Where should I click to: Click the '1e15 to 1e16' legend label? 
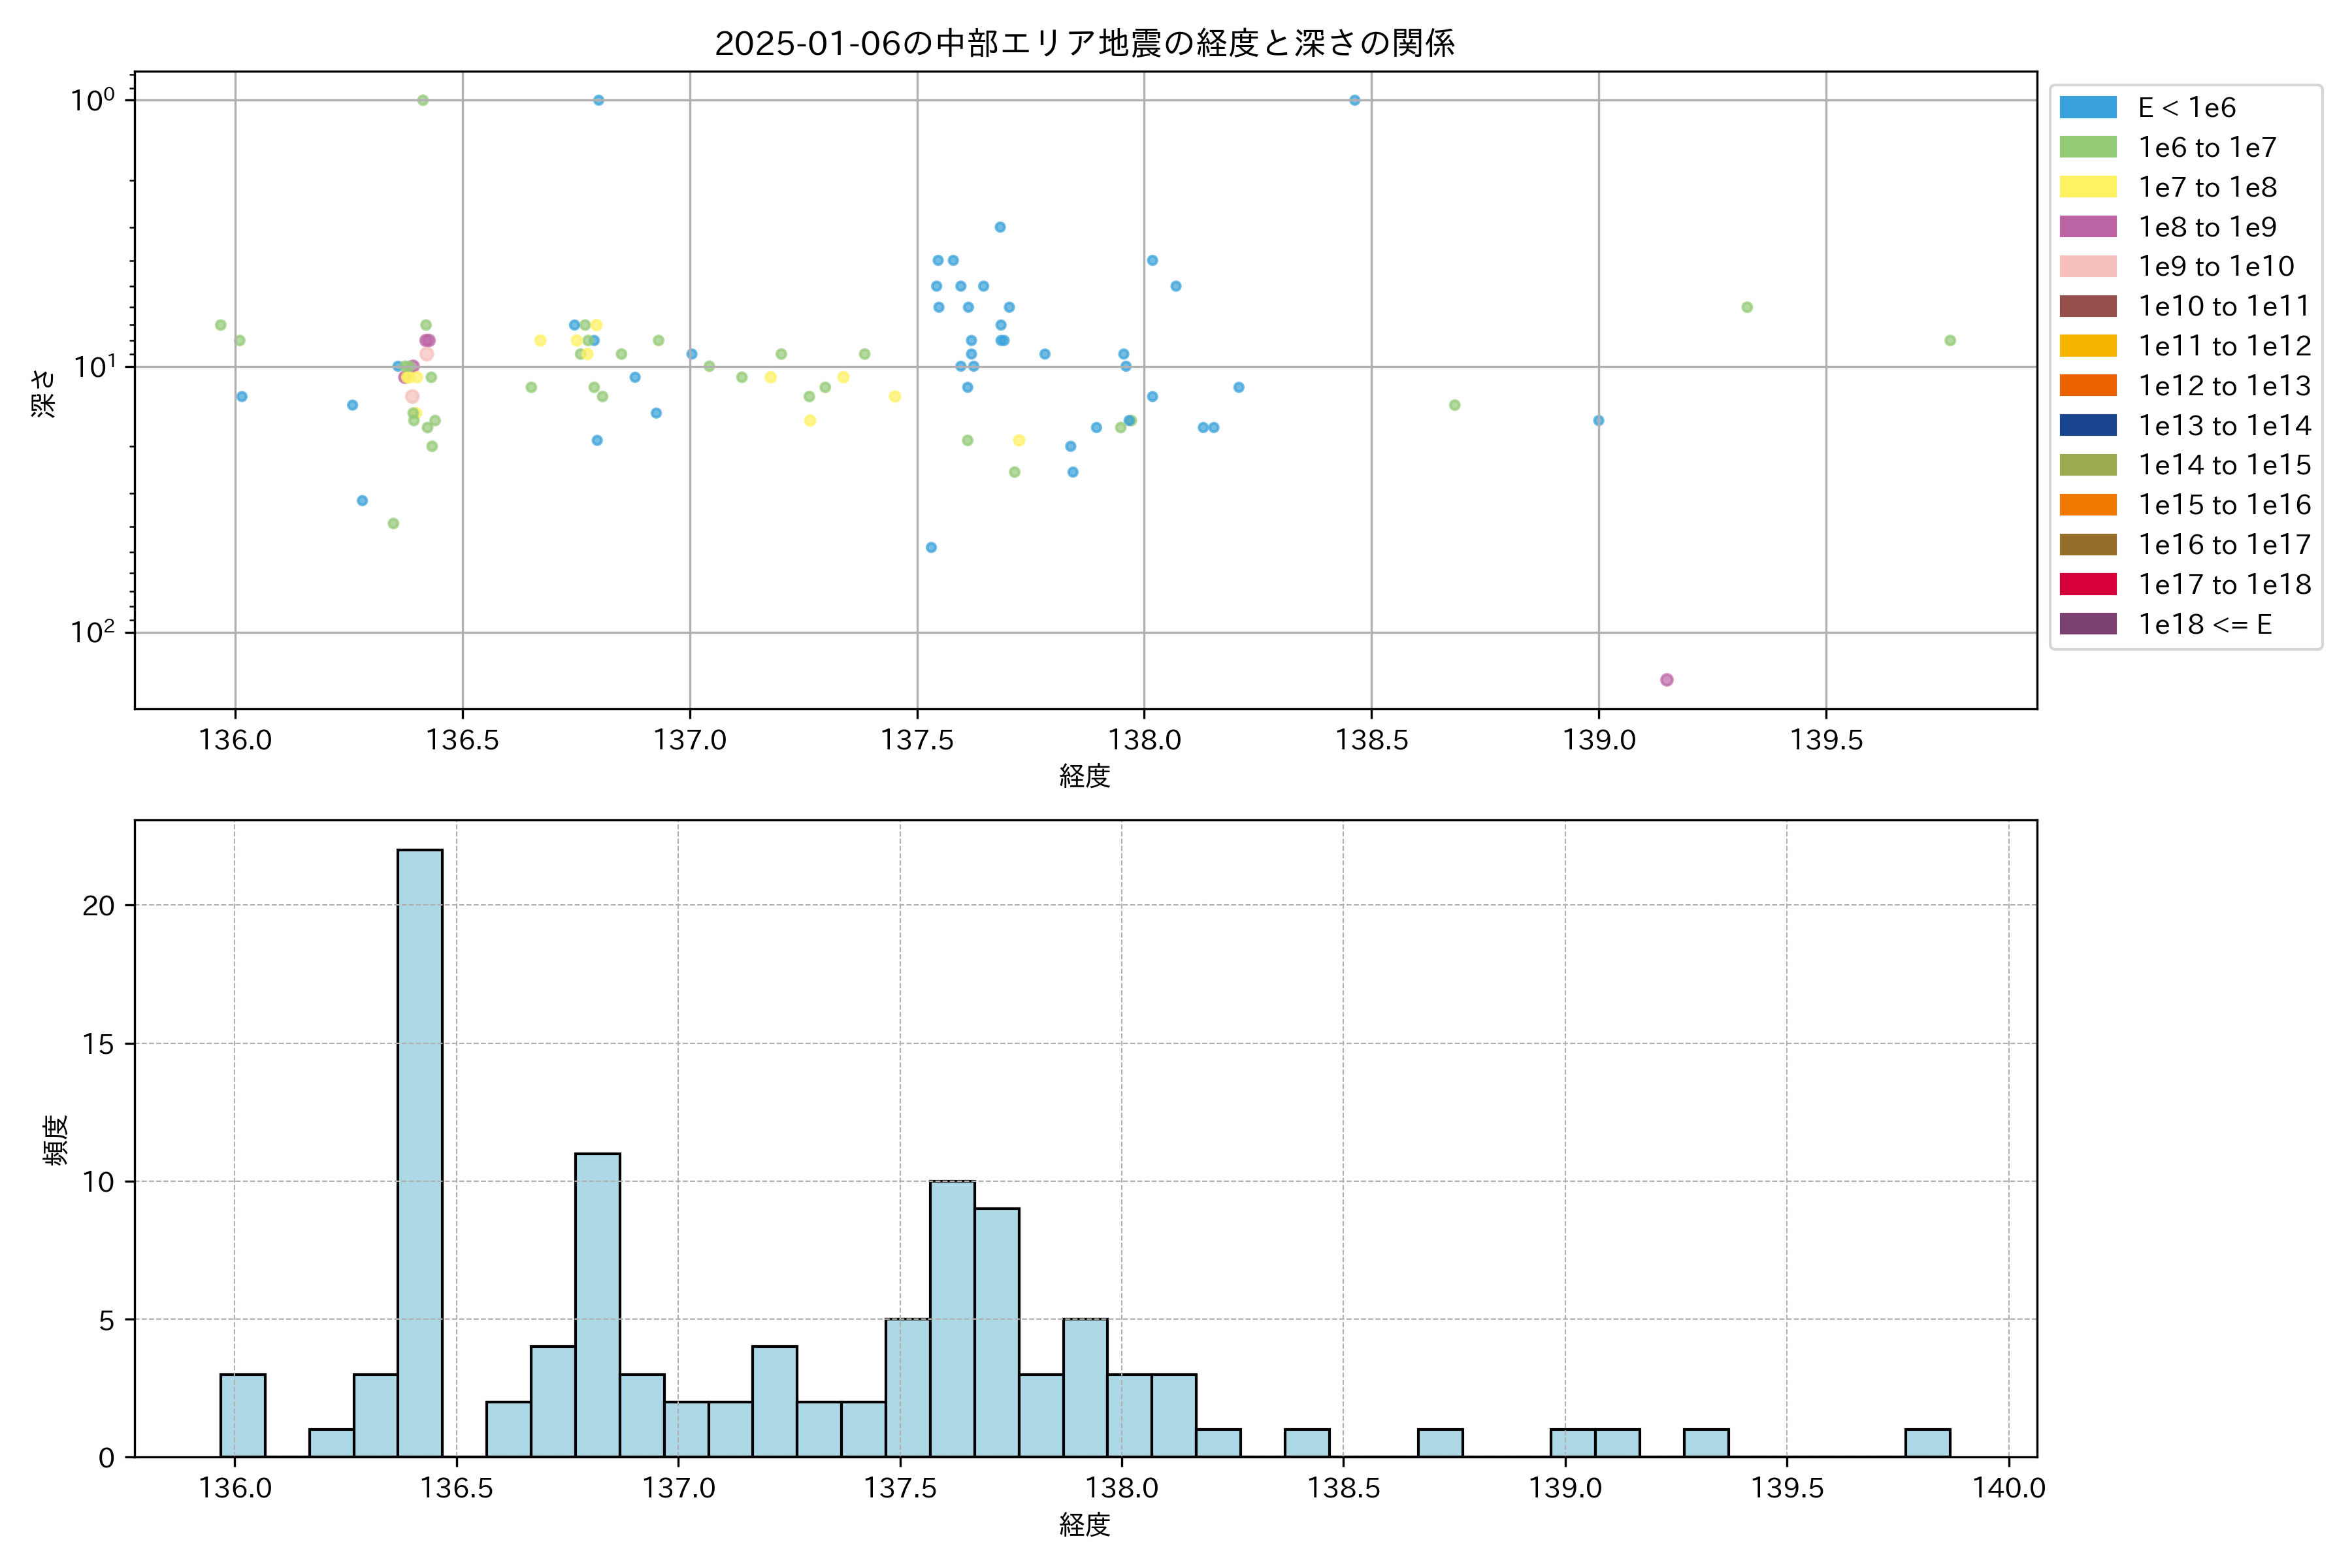(2224, 505)
